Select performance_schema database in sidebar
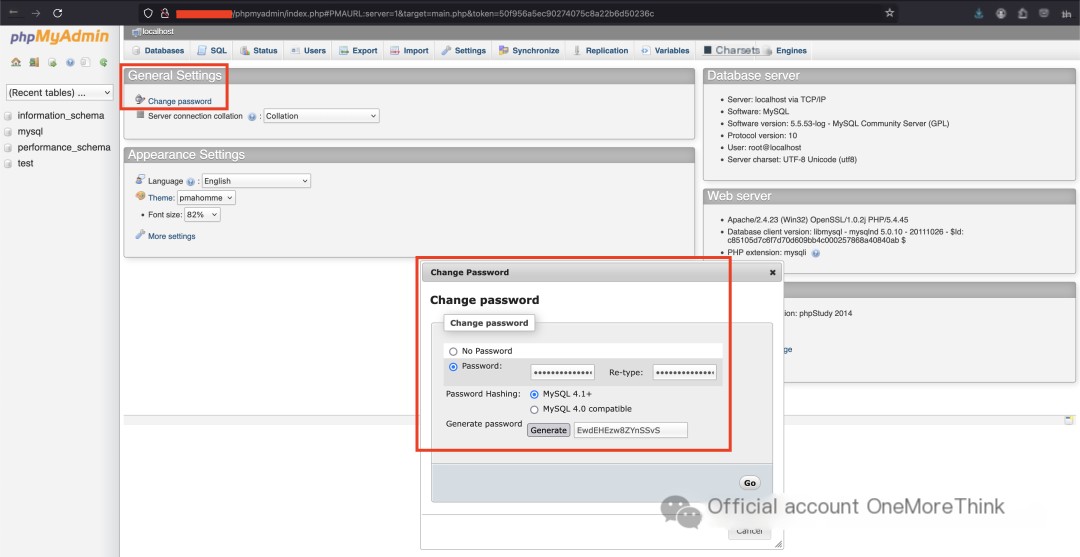Image resolution: width=1080 pixels, height=557 pixels. (64, 147)
